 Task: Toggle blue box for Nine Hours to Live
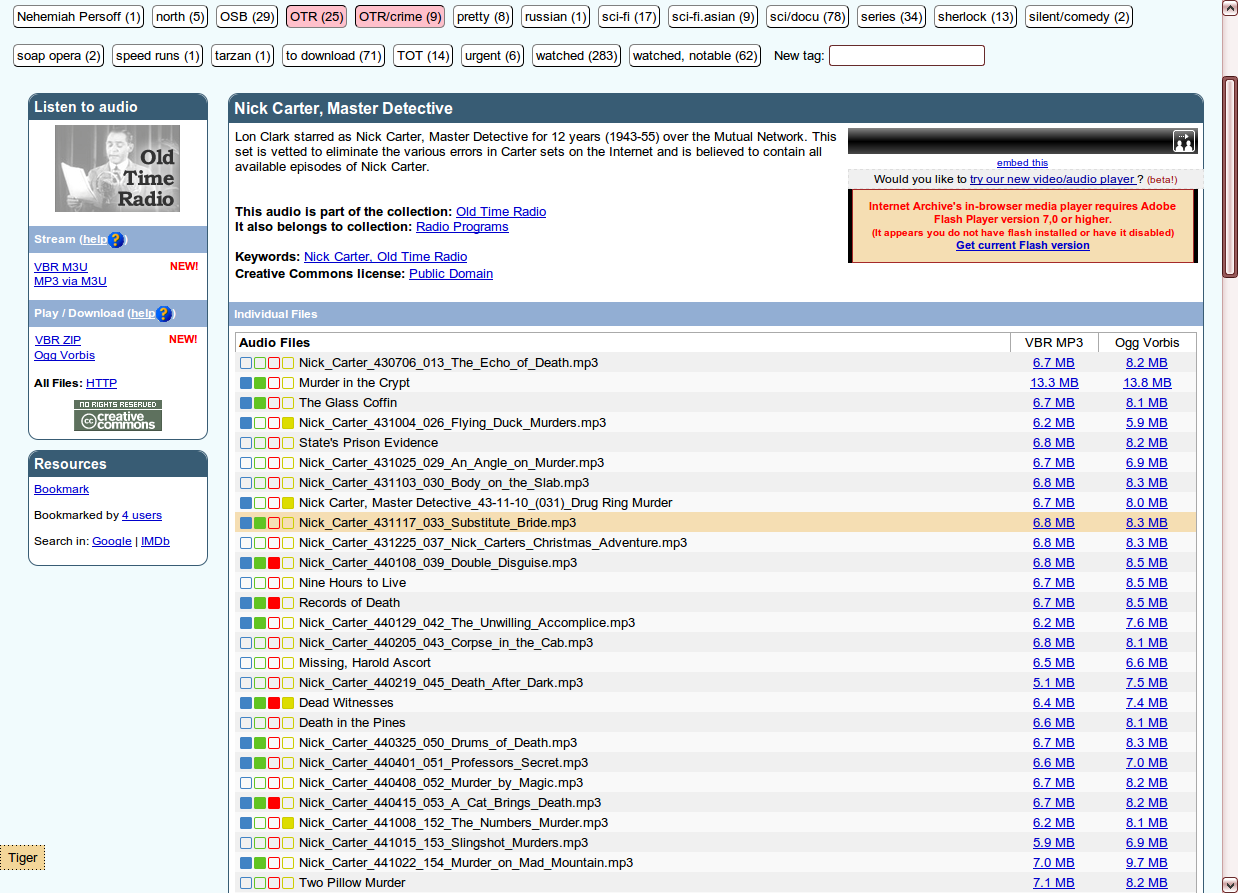tap(246, 583)
